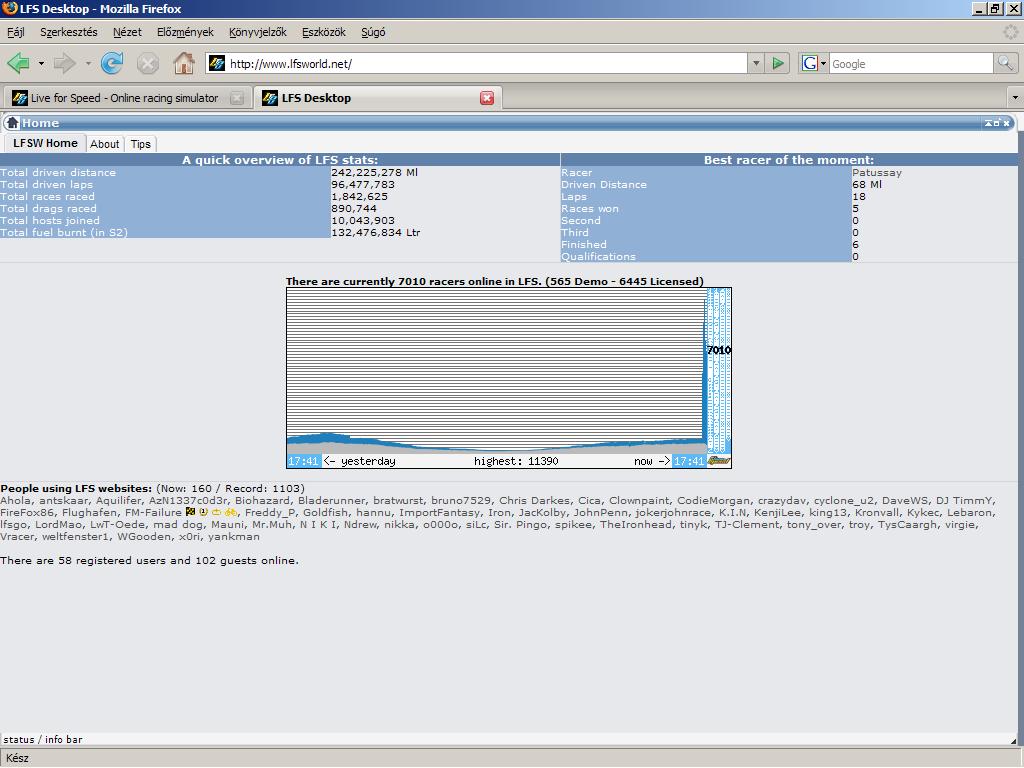This screenshot has width=1024, height=768.
Task: Click the Total drags raced value 890,744
Action: [353, 208]
